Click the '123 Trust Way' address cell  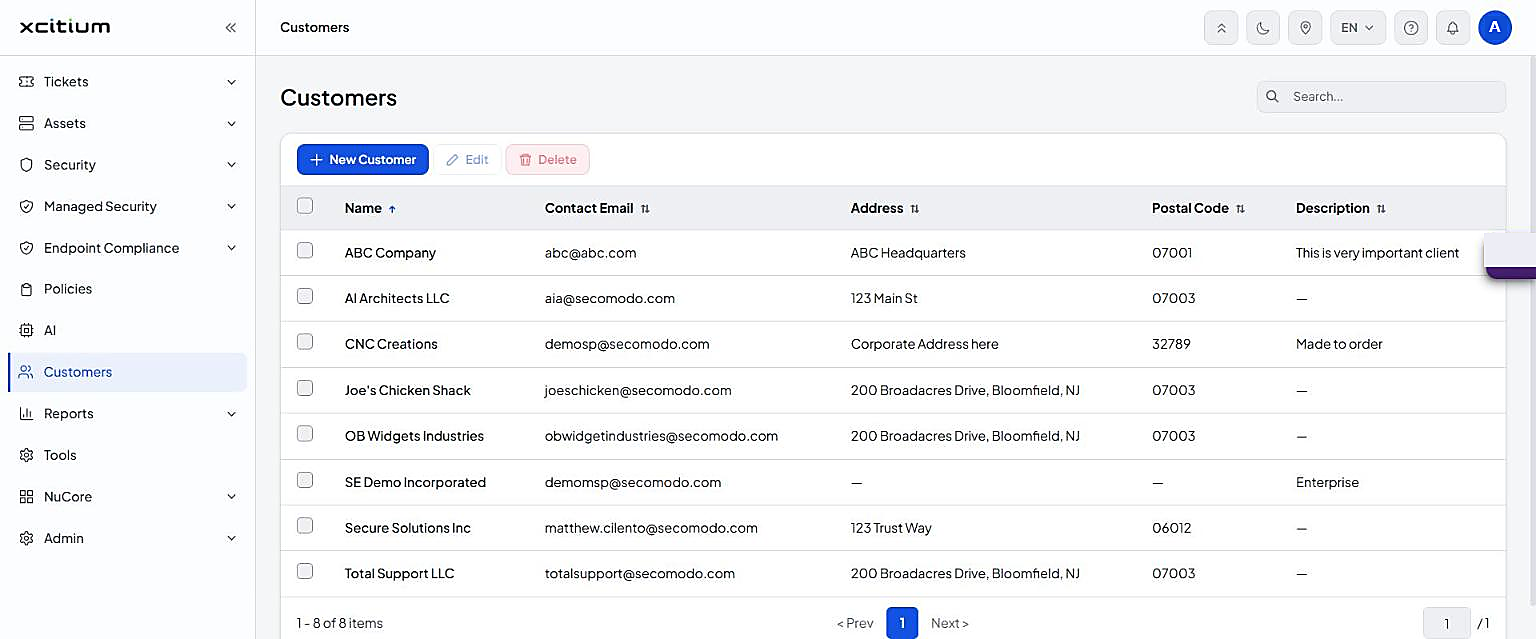pos(891,528)
